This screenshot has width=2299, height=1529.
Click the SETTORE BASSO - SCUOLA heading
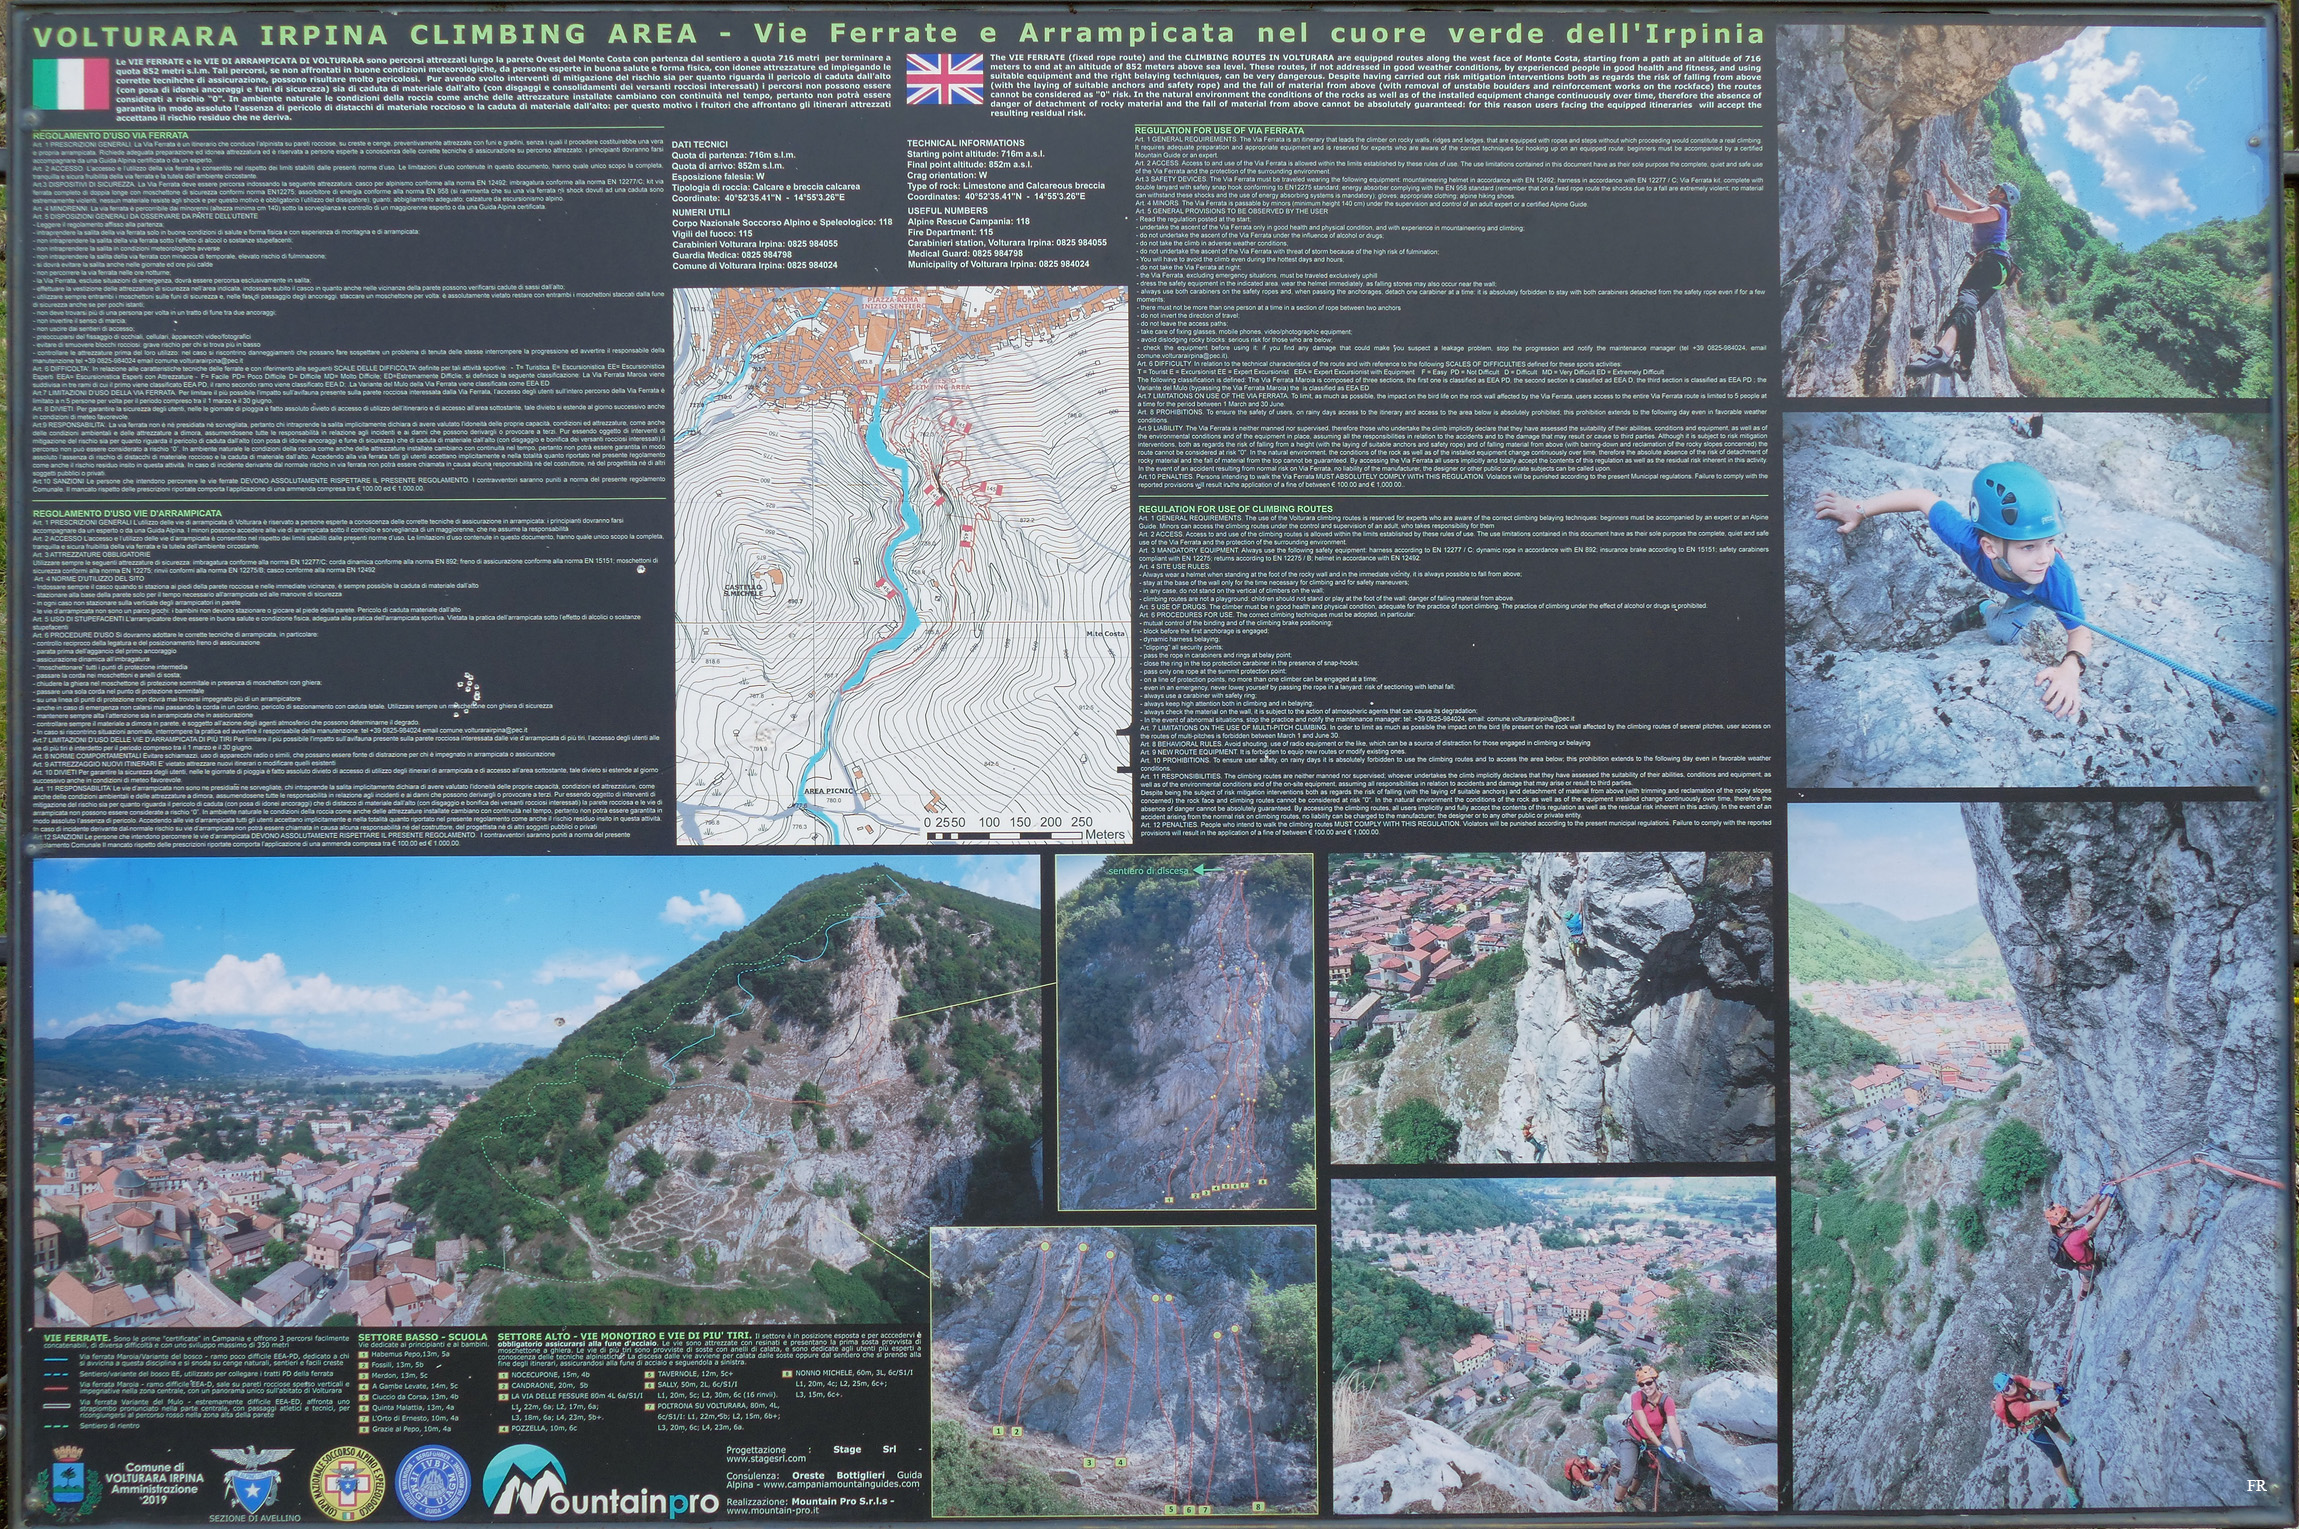[423, 1337]
